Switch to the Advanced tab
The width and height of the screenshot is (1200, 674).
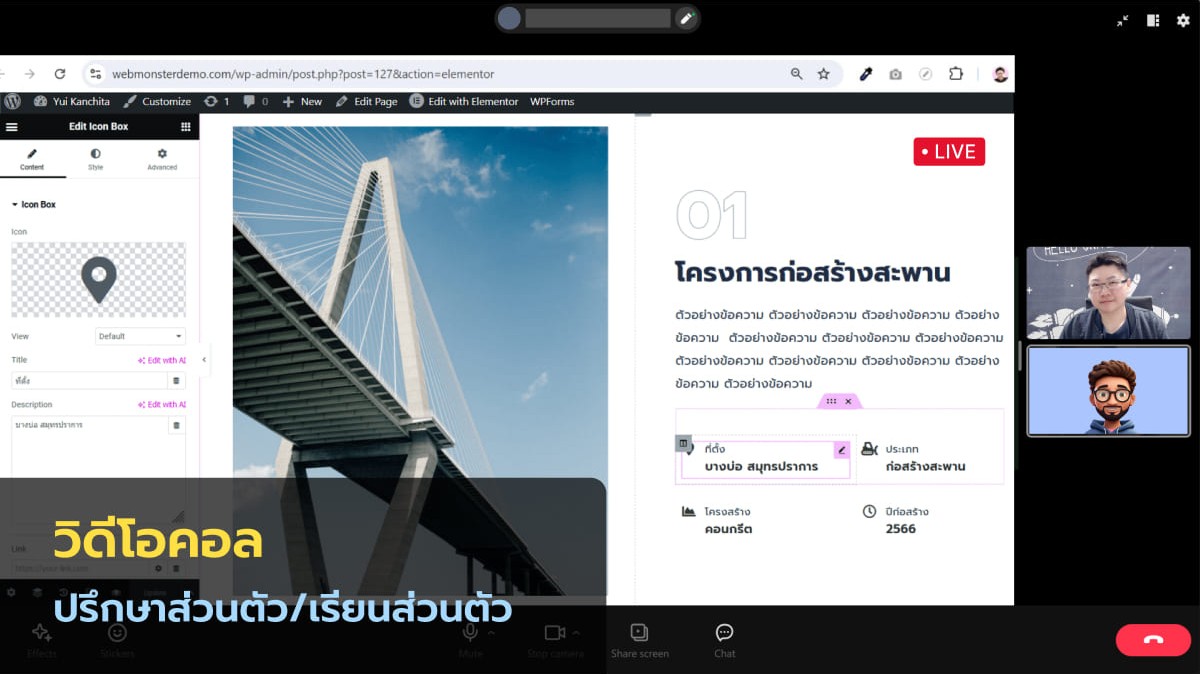tap(162, 159)
